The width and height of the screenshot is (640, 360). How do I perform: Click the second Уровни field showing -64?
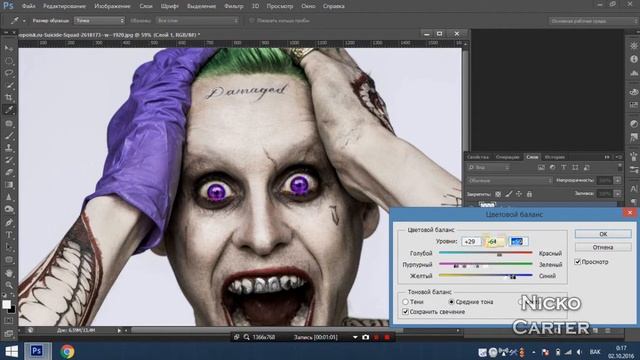click(494, 241)
